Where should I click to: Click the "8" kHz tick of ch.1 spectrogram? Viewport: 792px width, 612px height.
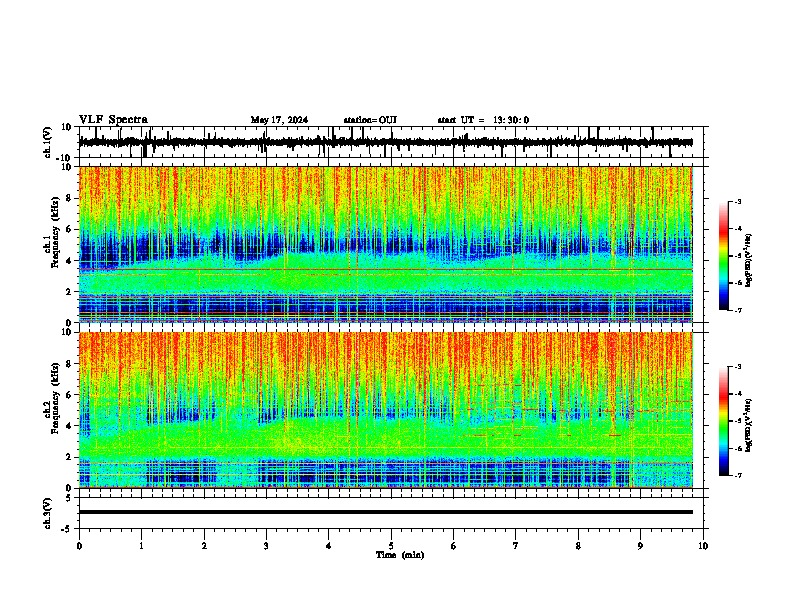[x=70, y=198]
